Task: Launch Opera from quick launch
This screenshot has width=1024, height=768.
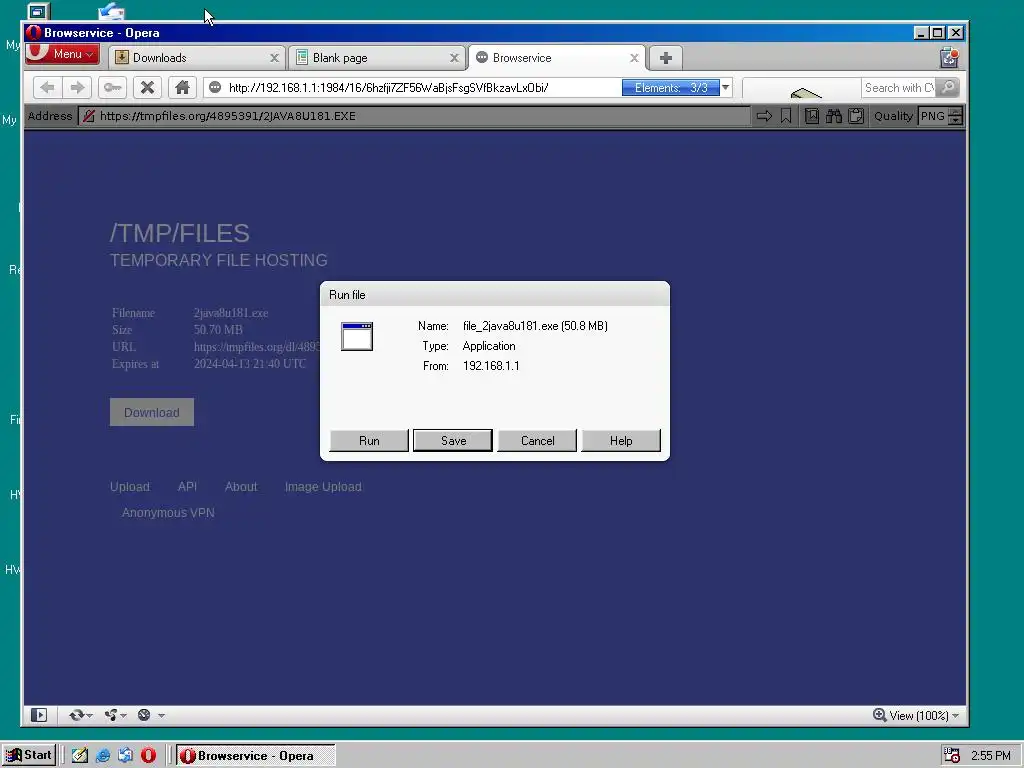Action: pyautogui.click(x=148, y=756)
